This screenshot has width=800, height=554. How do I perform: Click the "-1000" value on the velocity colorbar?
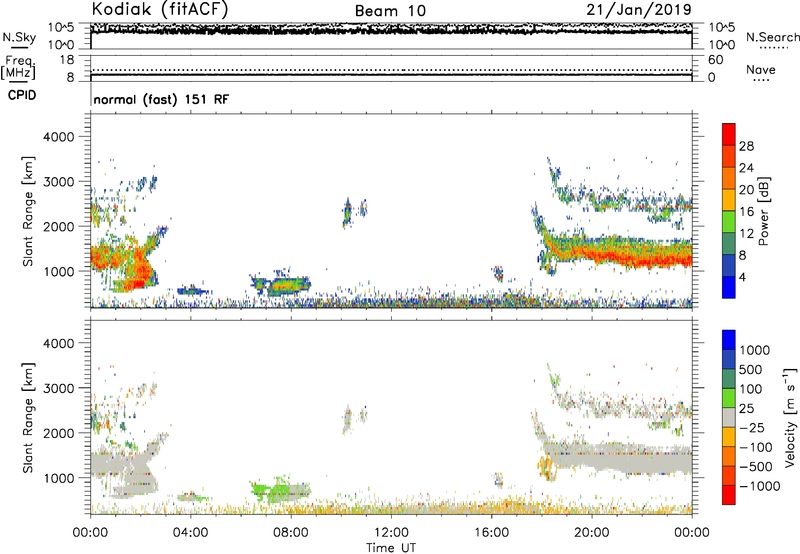point(759,486)
